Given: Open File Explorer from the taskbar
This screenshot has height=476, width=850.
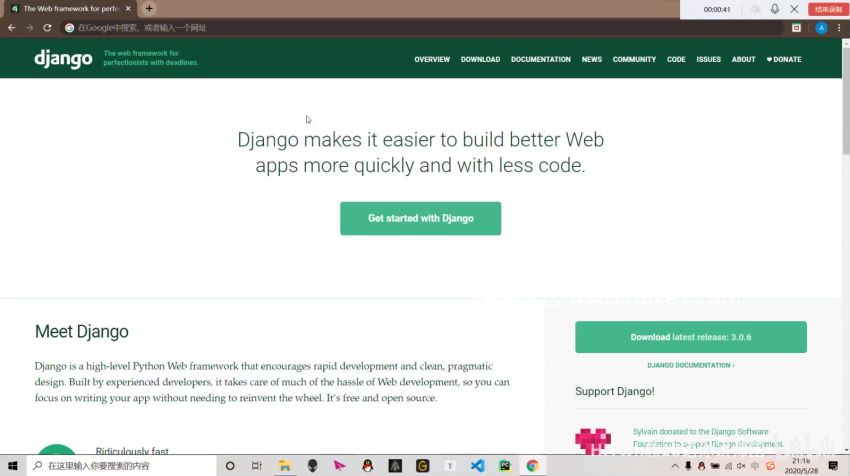Looking at the screenshot, I should tap(285, 466).
